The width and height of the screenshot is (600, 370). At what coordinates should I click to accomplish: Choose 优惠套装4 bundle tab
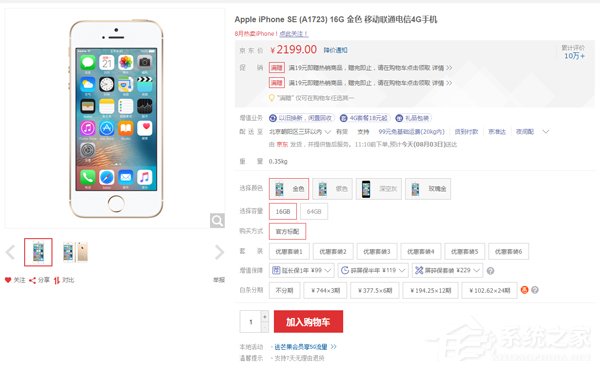[421, 251]
